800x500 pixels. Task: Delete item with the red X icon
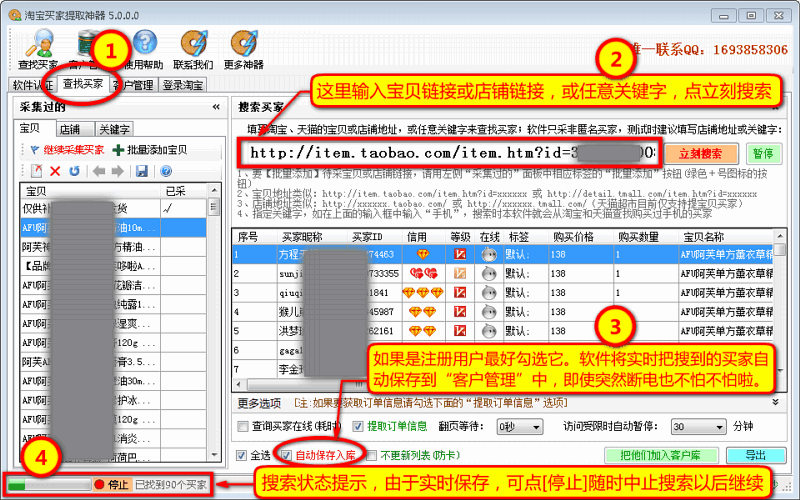56,171
